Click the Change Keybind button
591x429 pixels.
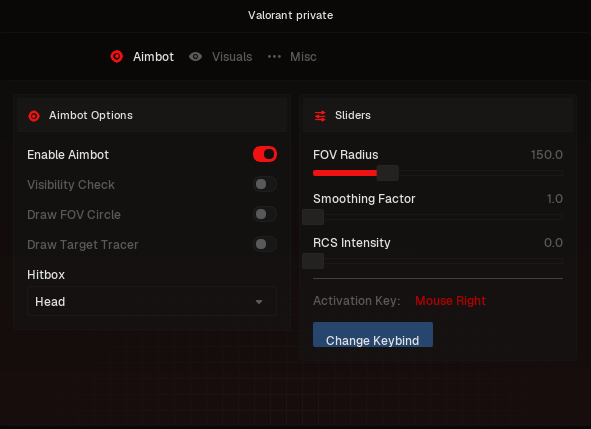[x=373, y=334]
